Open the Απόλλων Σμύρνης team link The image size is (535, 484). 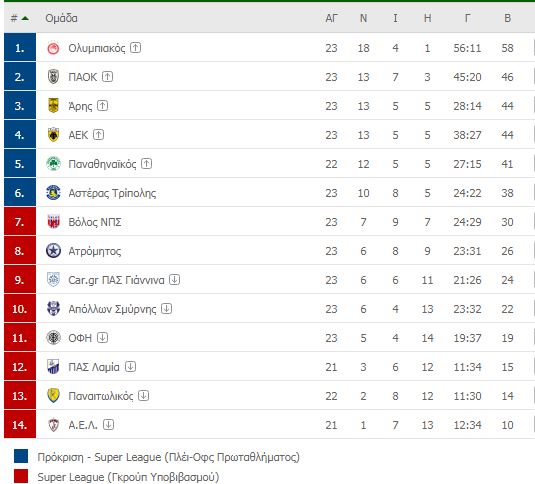(112, 309)
